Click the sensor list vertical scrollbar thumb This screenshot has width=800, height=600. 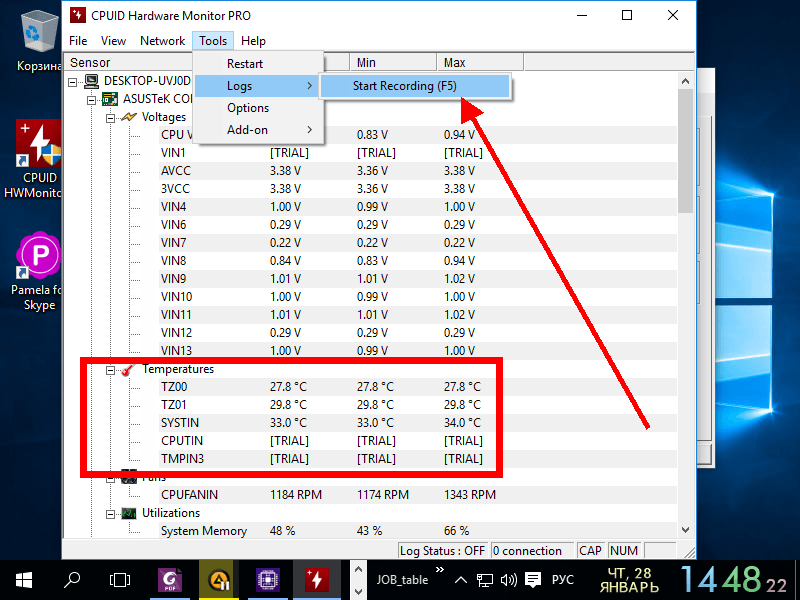685,151
